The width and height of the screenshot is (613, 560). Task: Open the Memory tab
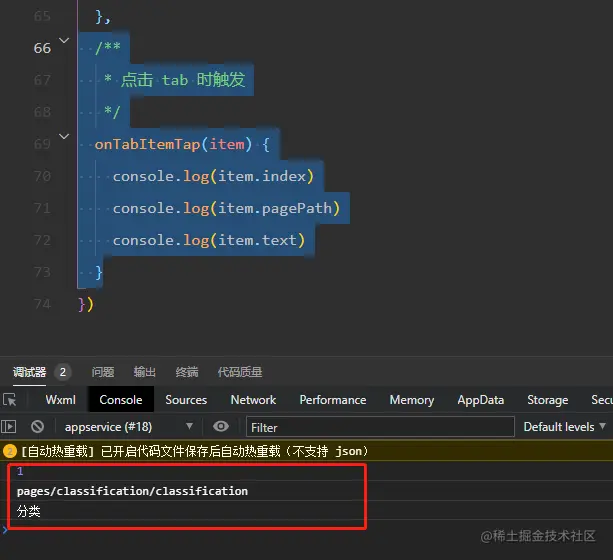(x=412, y=400)
